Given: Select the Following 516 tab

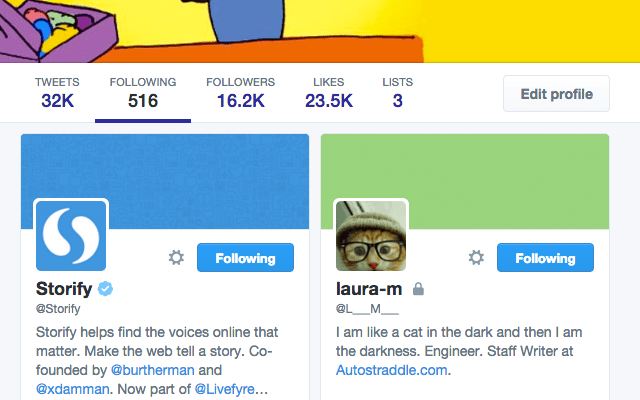Looking at the screenshot, I should (x=143, y=93).
